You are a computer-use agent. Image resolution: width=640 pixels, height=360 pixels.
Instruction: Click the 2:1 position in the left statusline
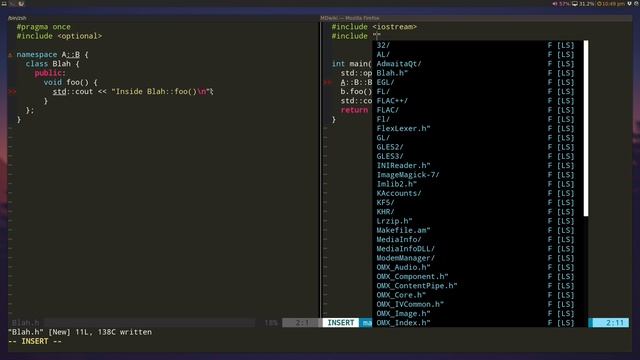point(302,323)
